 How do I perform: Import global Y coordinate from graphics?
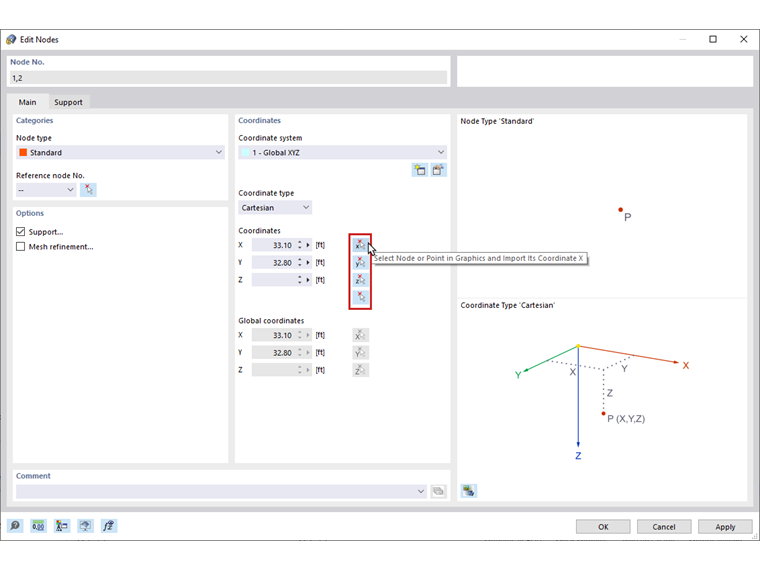pos(360,352)
